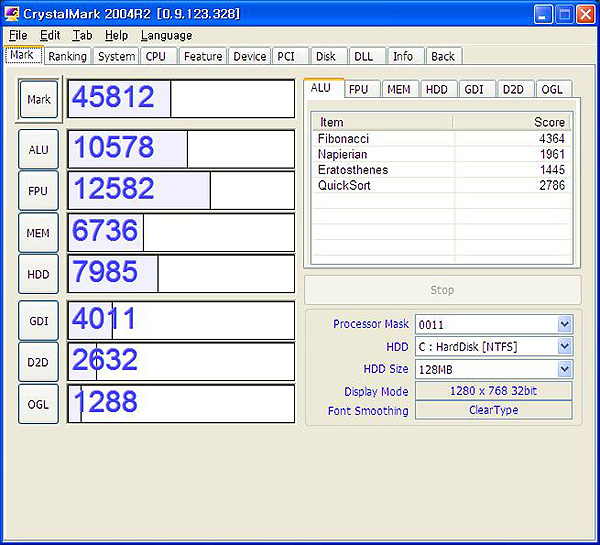Expand the HDD Size dropdown
This screenshot has height=545, width=600.
tap(565, 369)
